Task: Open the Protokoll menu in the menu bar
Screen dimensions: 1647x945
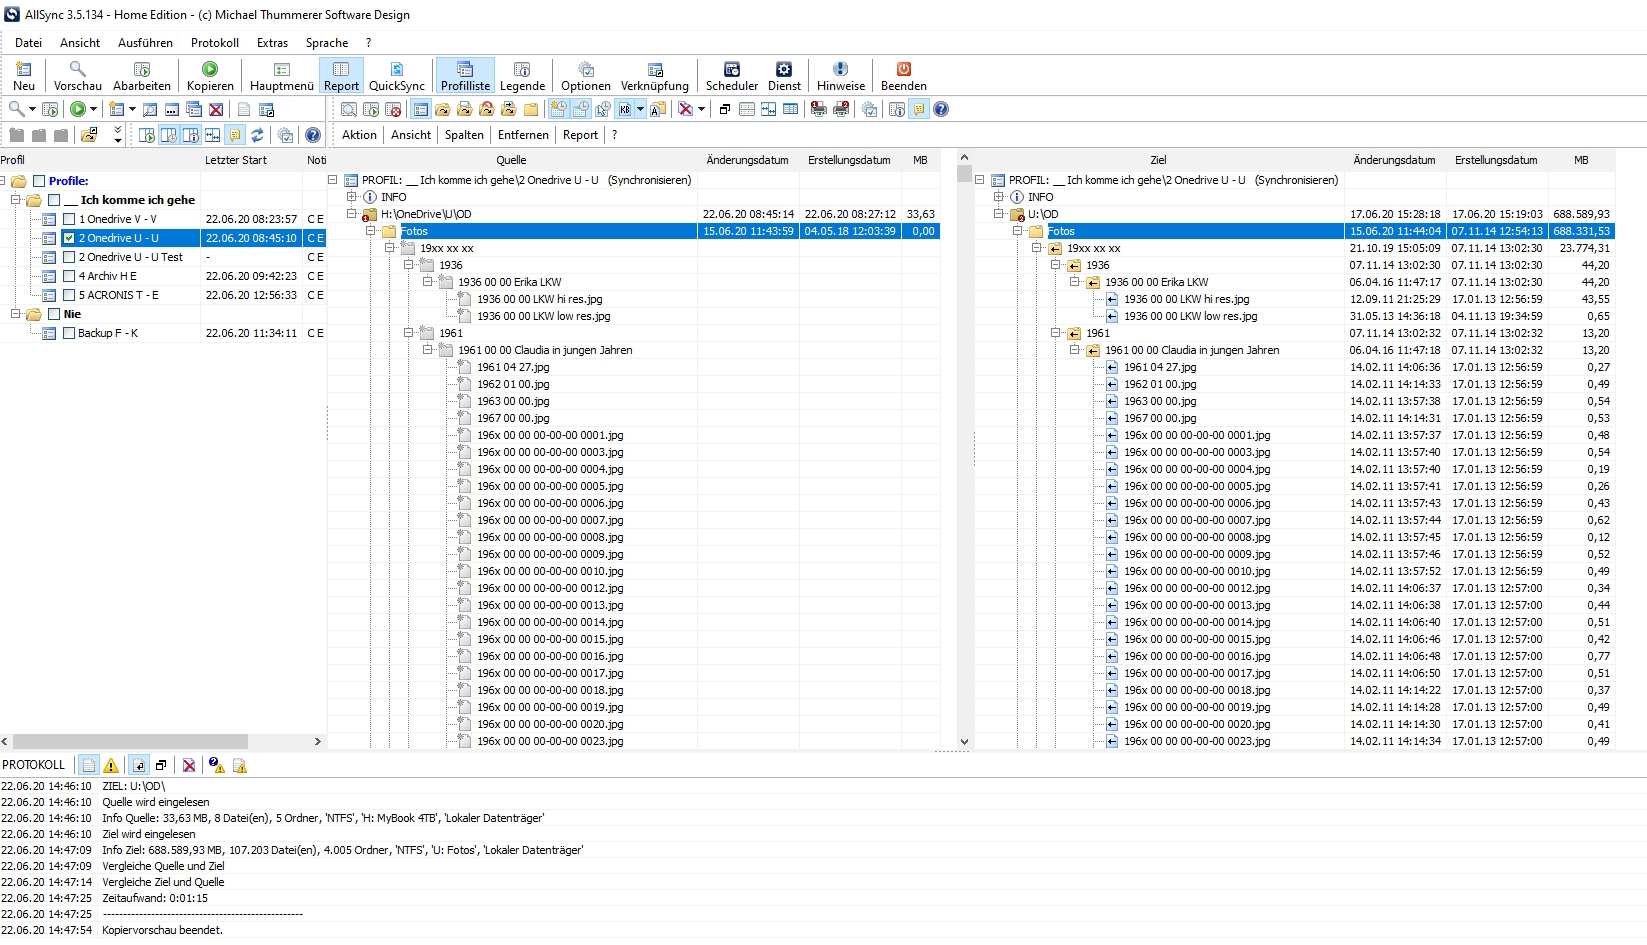Action: pyautogui.click(x=214, y=43)
